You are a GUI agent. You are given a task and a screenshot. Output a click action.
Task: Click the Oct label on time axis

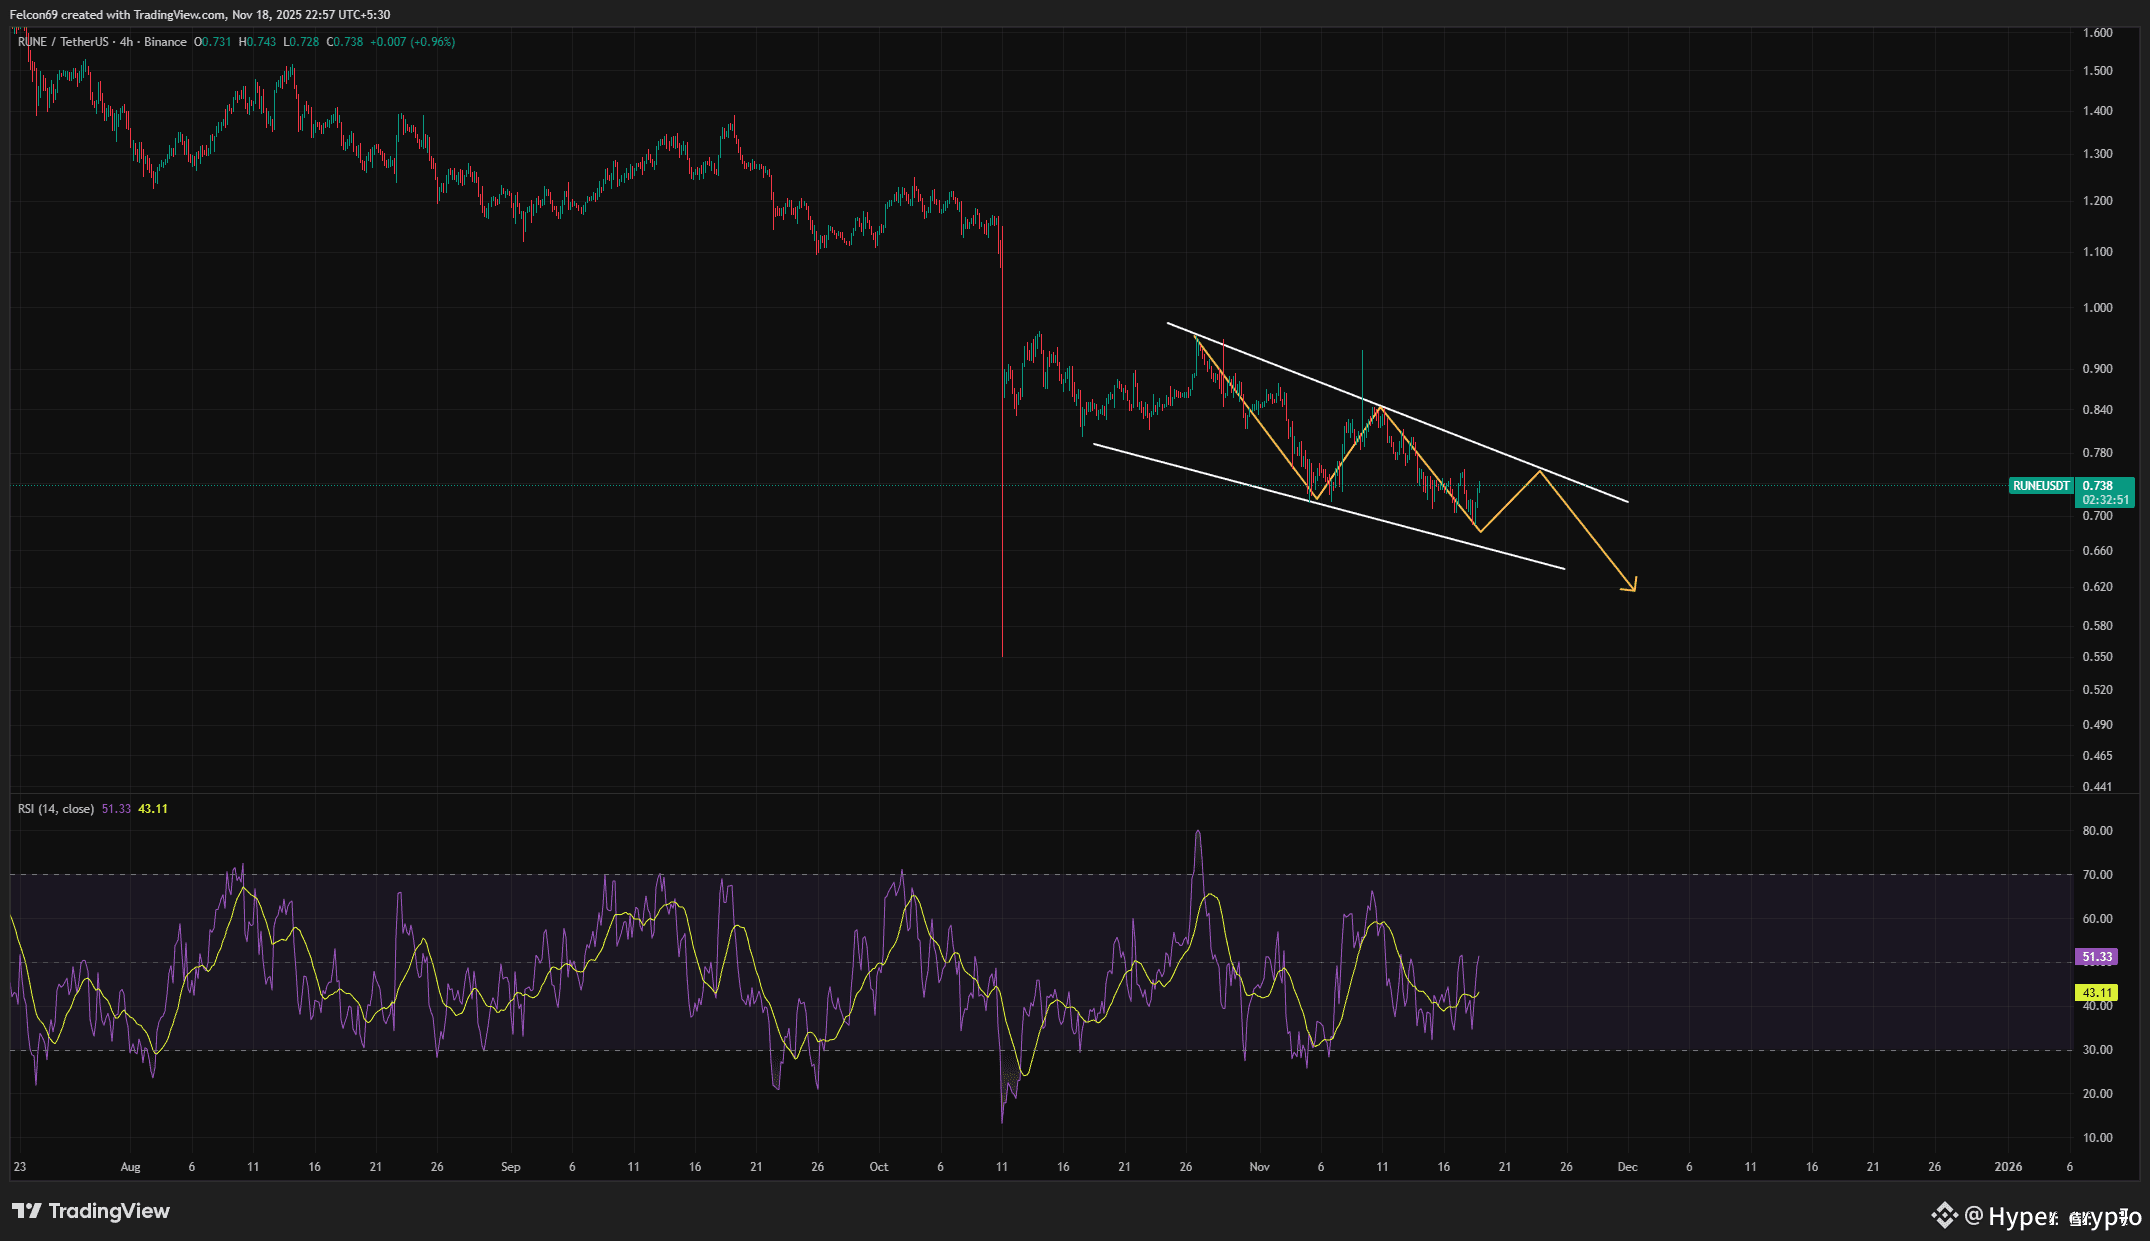878,1167
